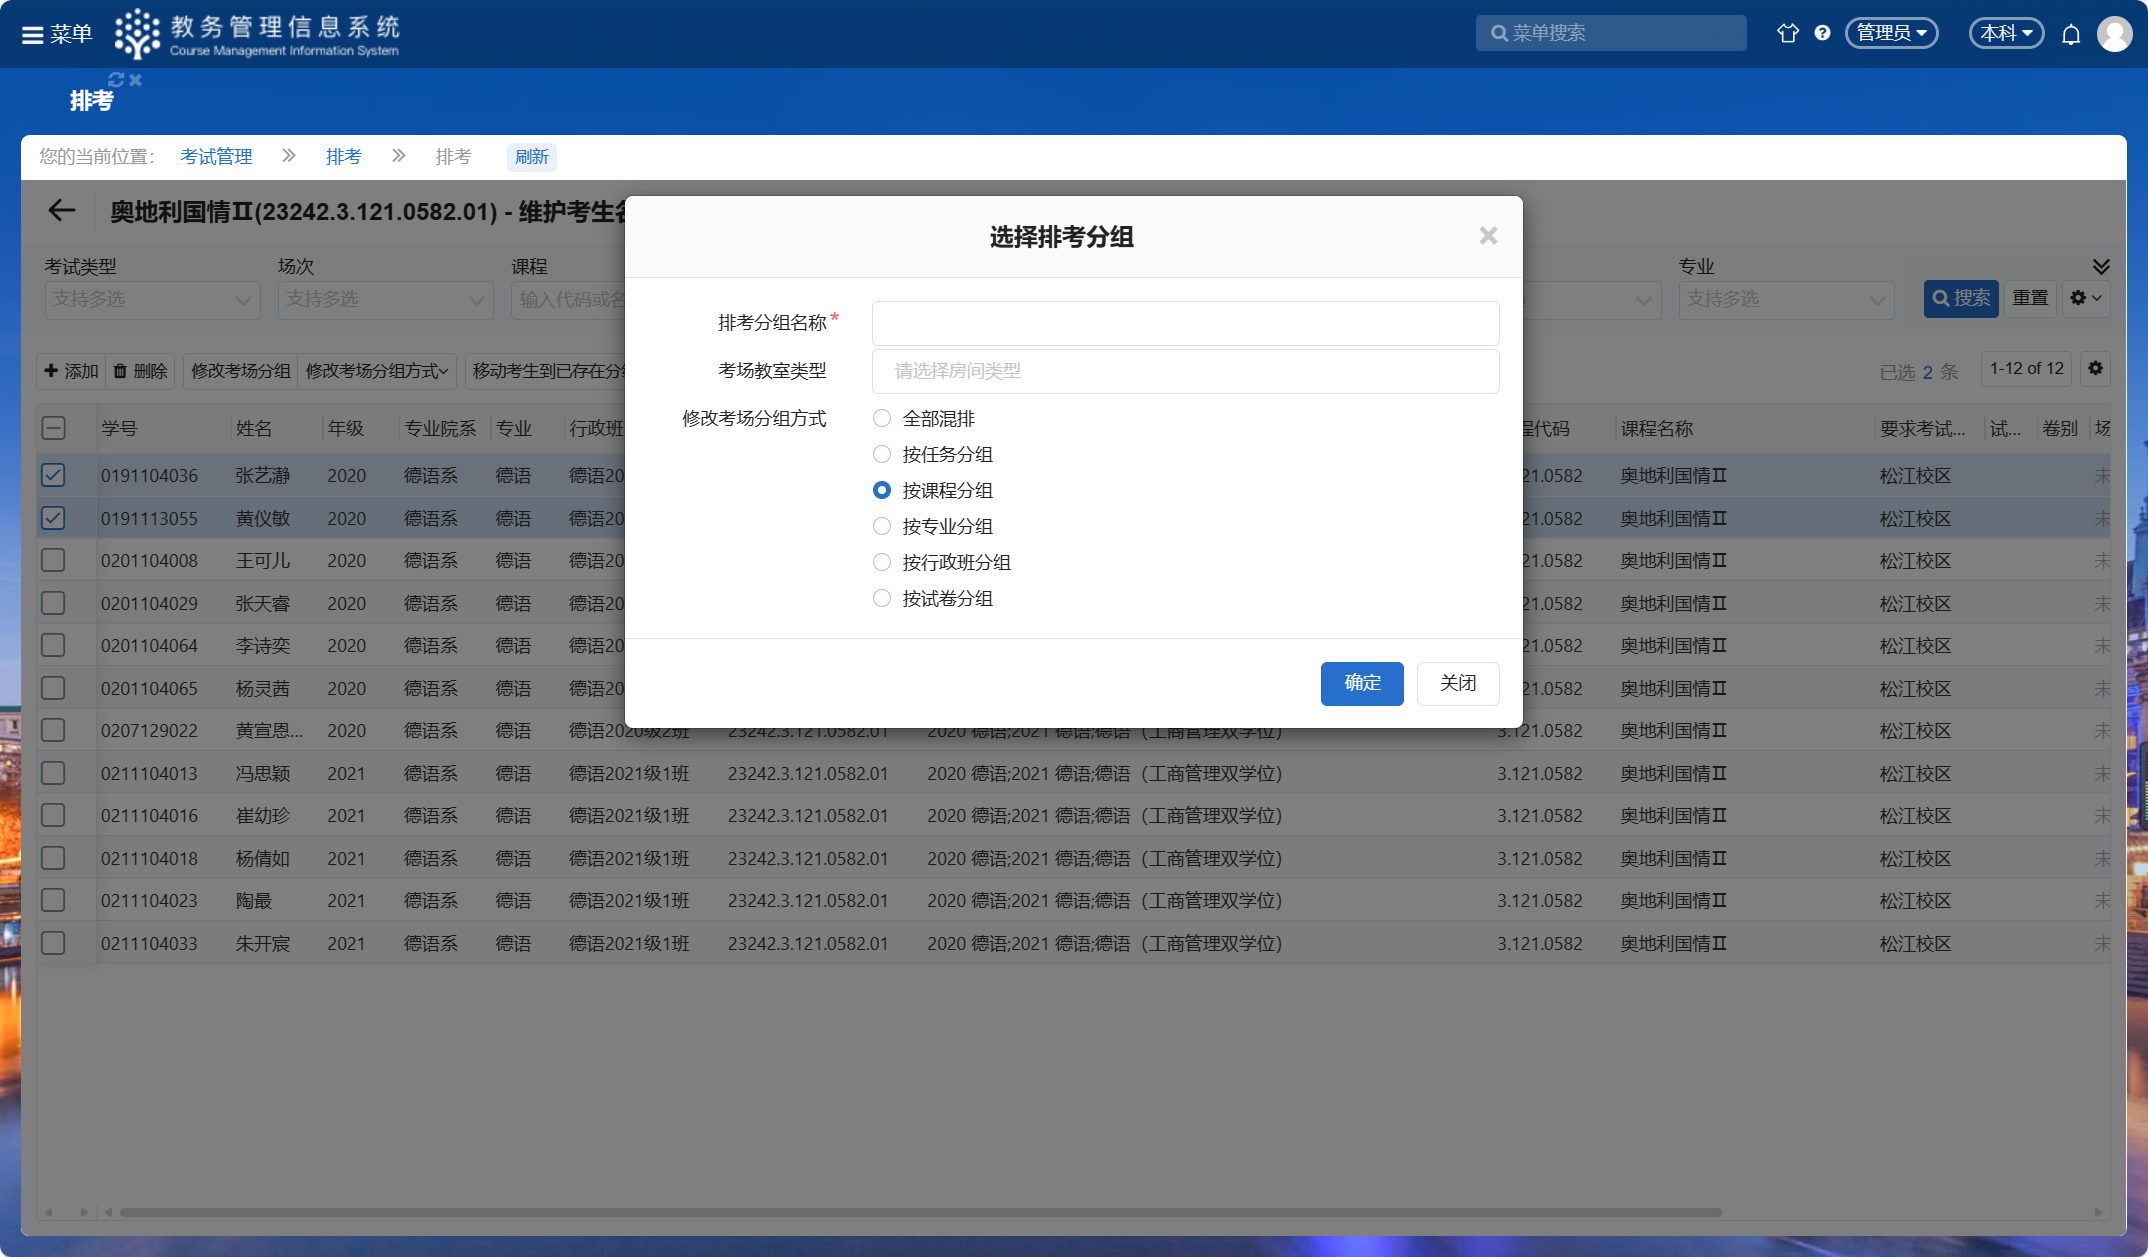This screenshot has width=2148, height=1257.
Task: Click the 考试管理 breadcrumb link
Action: 216,157
